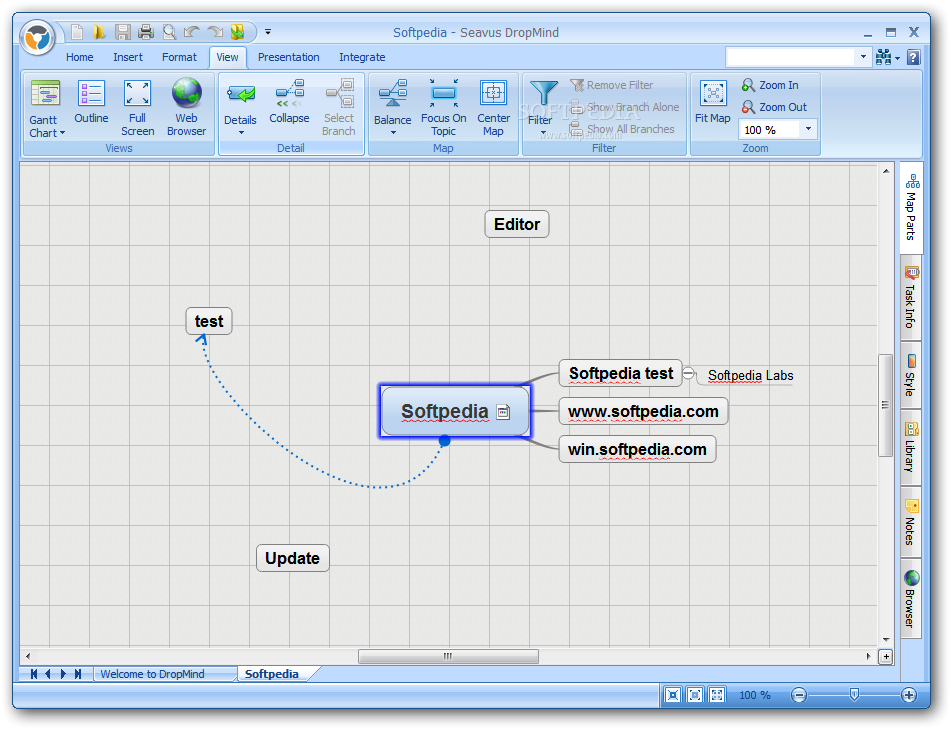This screenshot has height=729, width=951.
Task: Click the Save disk icon
Action: point(123,32)
